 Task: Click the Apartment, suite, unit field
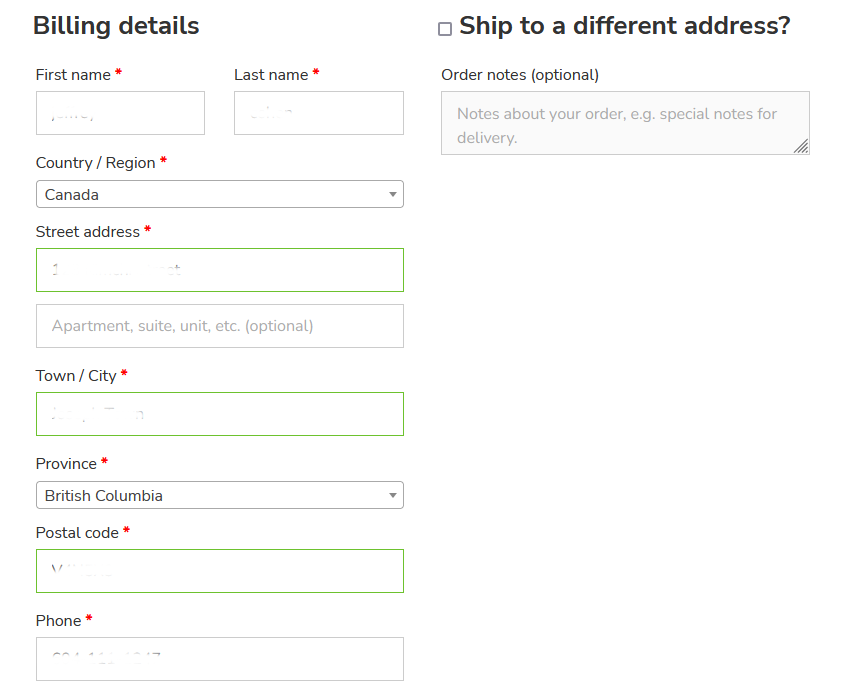pos(220,326)
